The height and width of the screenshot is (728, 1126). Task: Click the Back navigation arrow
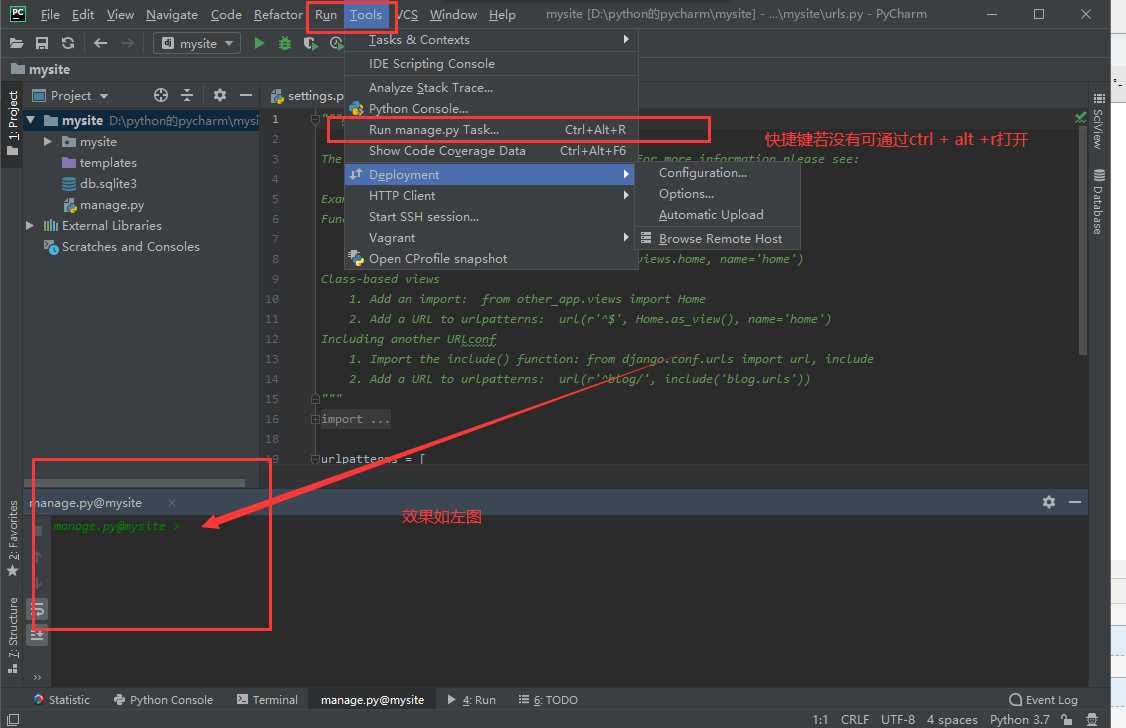click(101, 44)
